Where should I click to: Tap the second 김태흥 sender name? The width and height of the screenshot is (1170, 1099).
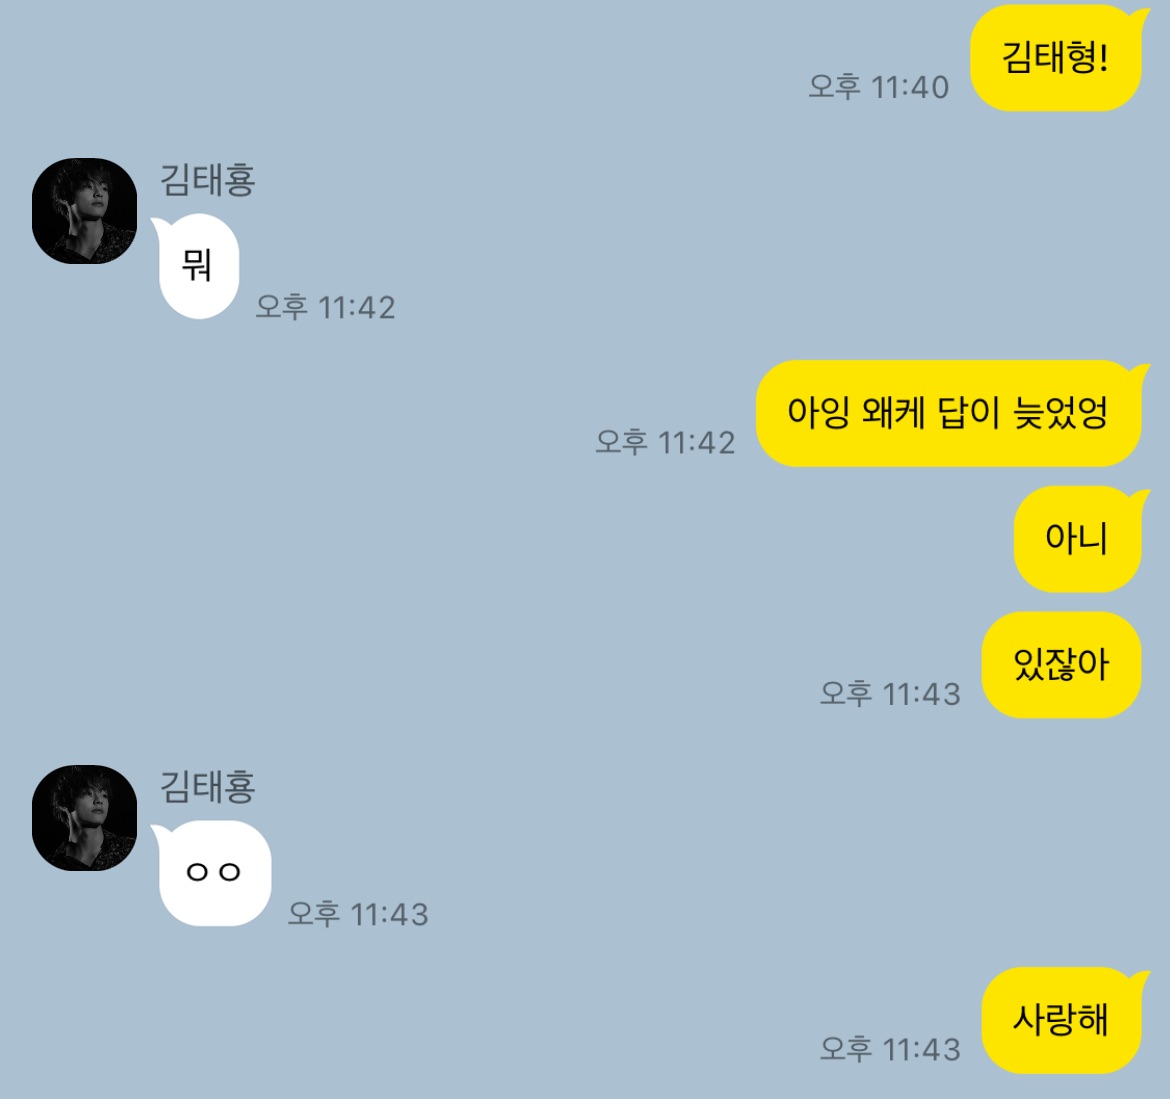tap(208, 787)
